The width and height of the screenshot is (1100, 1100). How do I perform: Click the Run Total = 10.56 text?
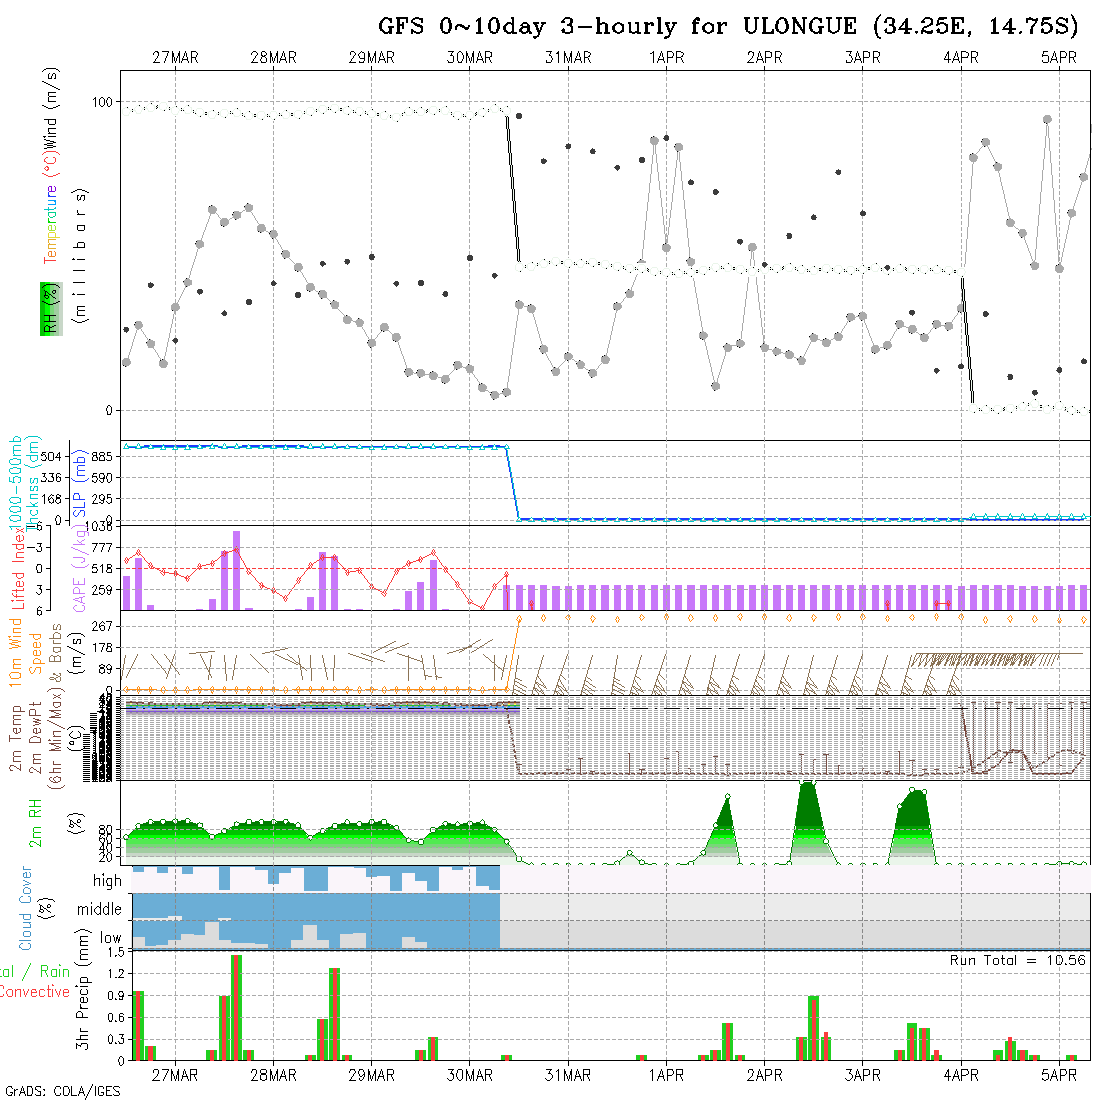(x=1018, y=960)
